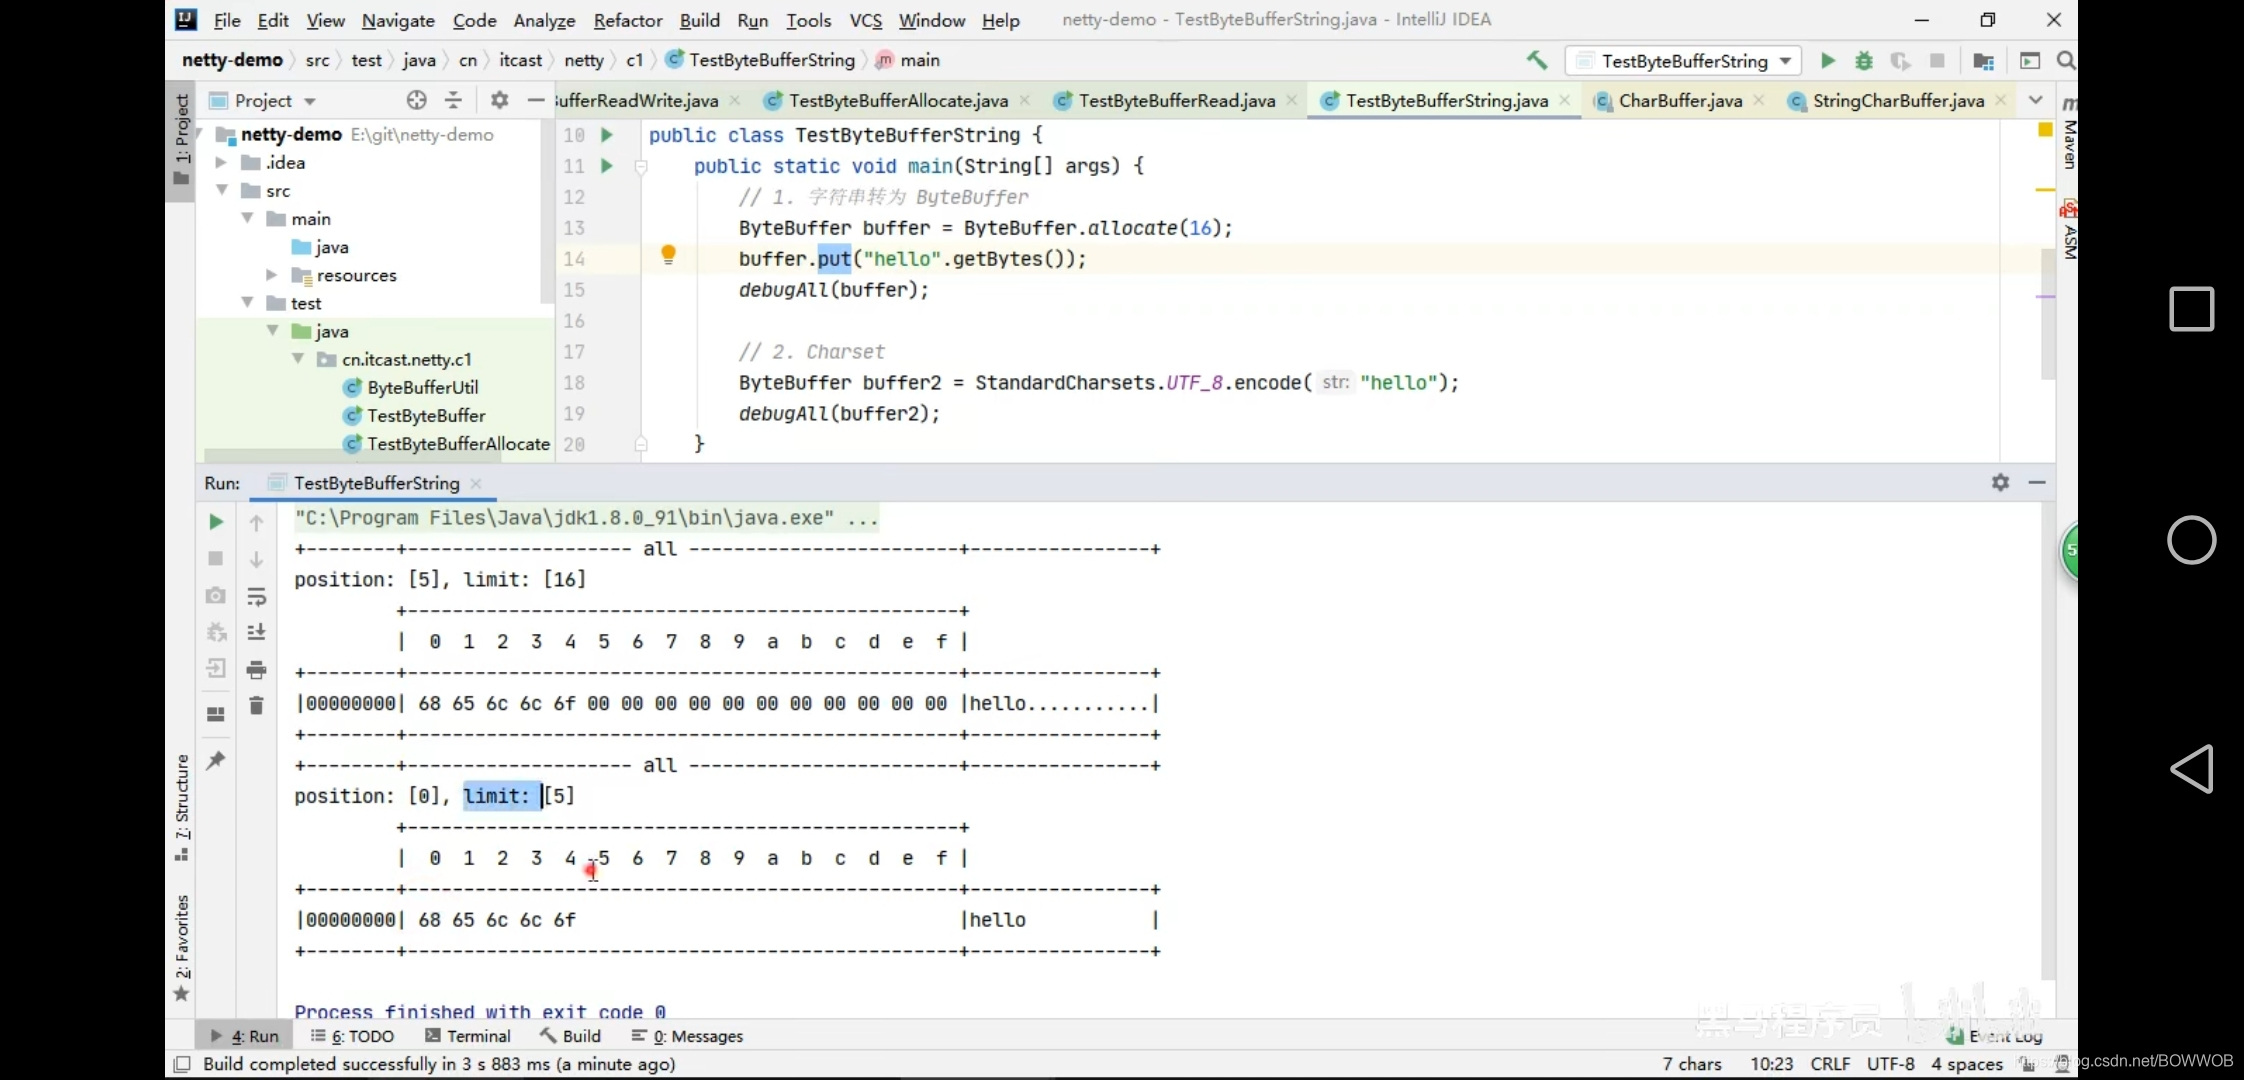The image size is (2244, 1080).
Task: Collapse the src folder in project tree
Action: 222,190
